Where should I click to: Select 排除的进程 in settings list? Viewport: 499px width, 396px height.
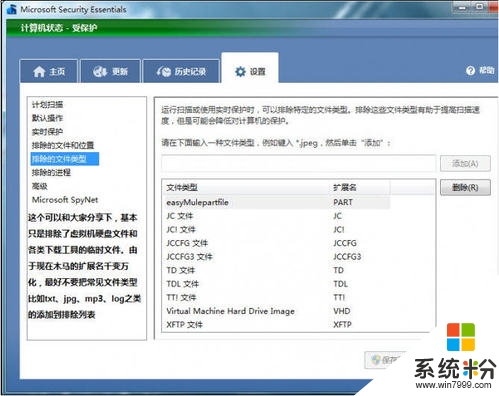tap(51, 173)
